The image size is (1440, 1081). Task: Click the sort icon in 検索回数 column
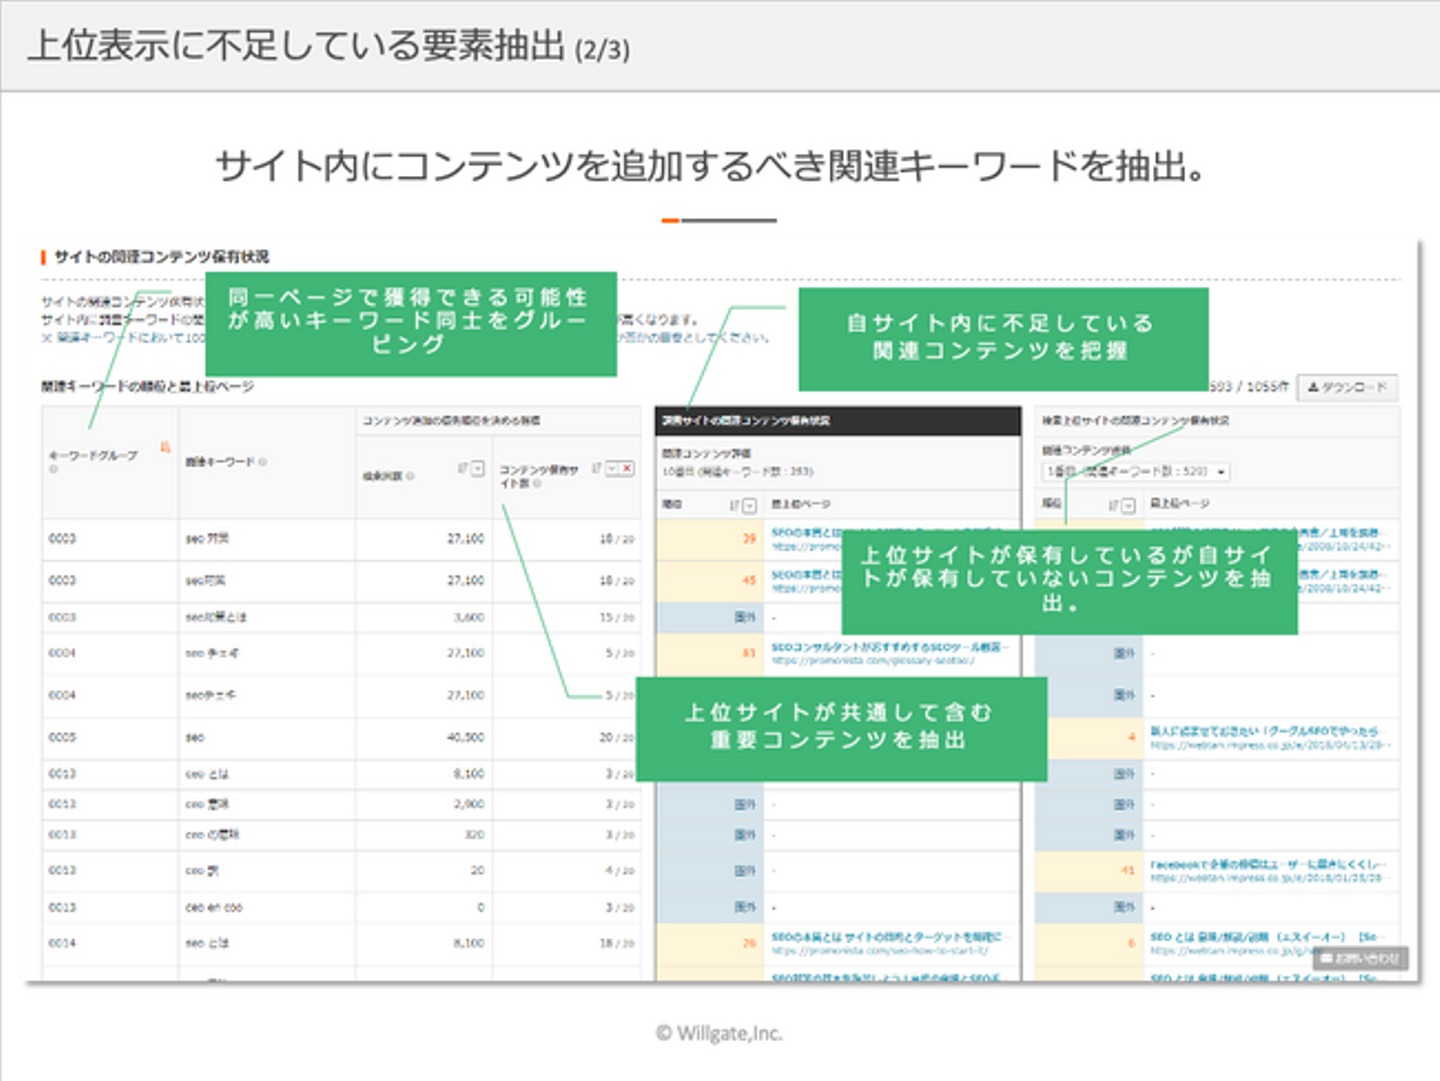[x=462, y=468]
